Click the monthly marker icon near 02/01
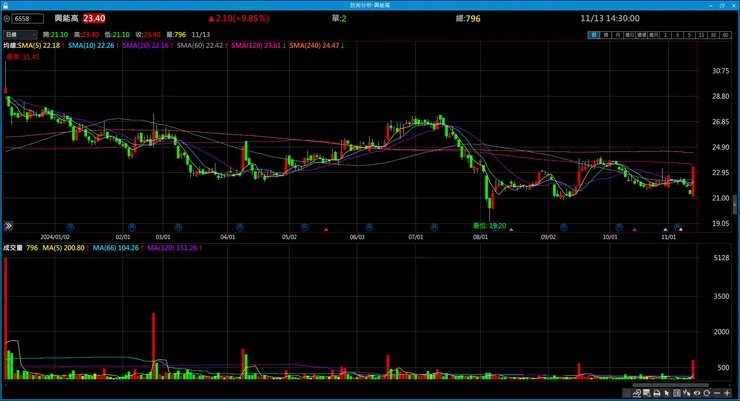 coord(132,227)
